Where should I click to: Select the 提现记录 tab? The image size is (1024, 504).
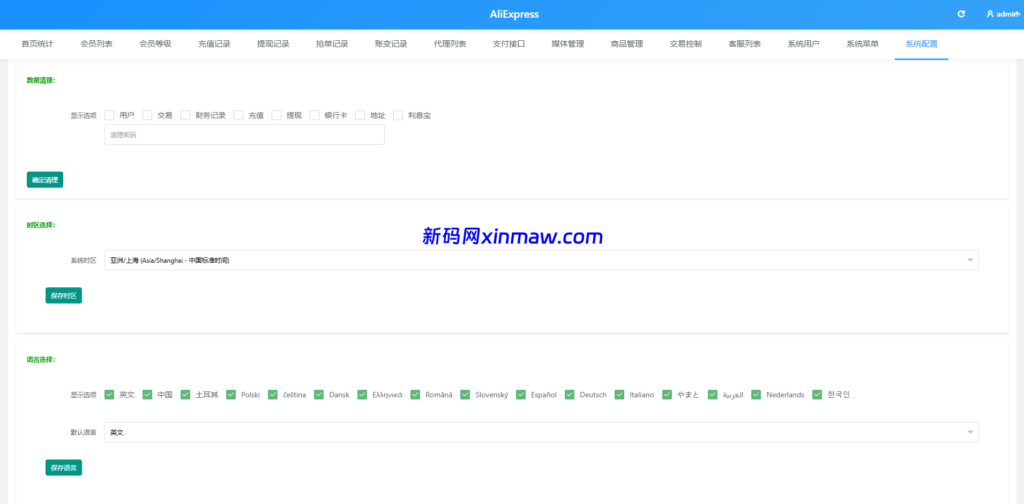click(x=273, y=44)
